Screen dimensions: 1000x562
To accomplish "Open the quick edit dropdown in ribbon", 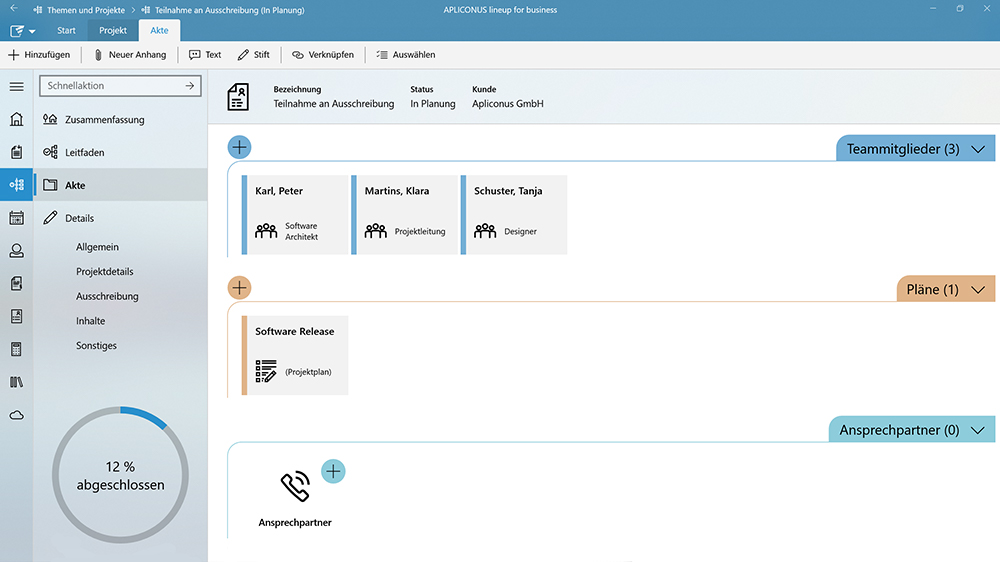I will pyautogui.click(x=22, y=31).
